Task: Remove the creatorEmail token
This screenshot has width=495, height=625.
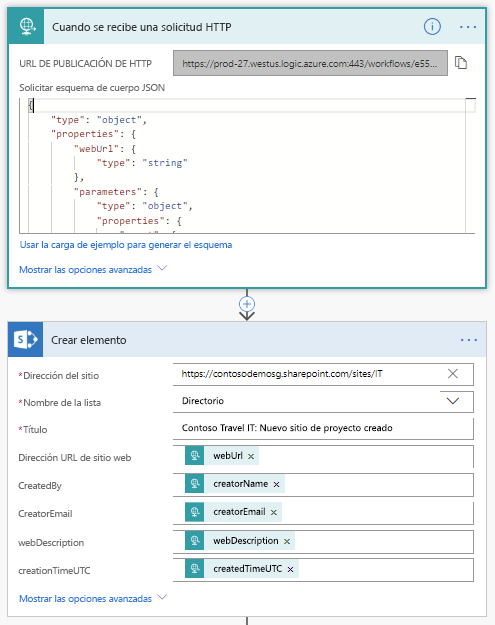Action: pyautogui.click(x=273, y=512)
